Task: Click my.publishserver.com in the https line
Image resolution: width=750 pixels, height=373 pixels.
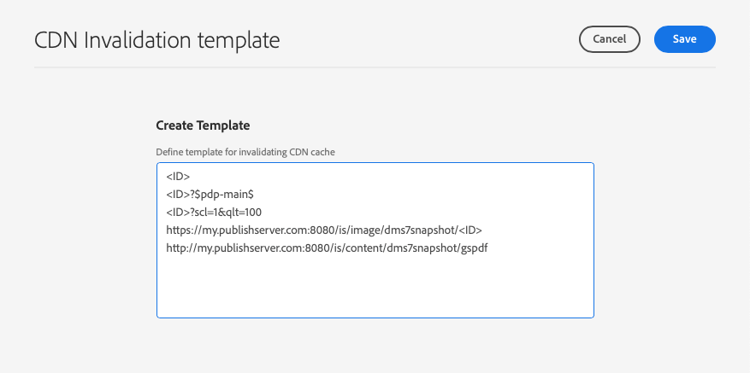Action: point(250,230)
